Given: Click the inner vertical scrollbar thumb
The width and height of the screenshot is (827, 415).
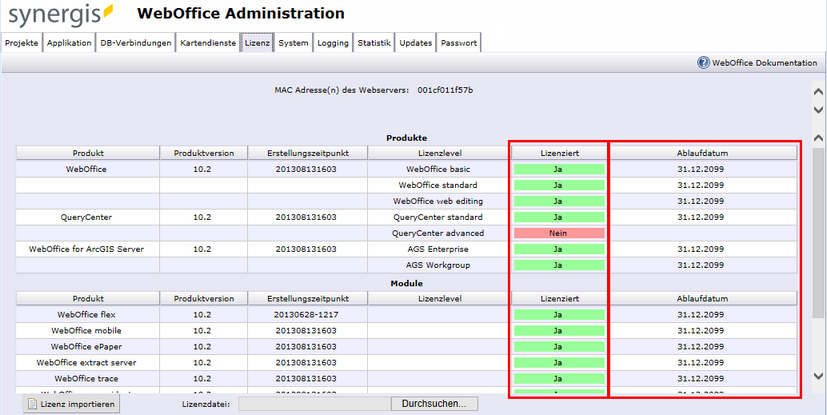Looking at the screenshot, I should (818, 232).
